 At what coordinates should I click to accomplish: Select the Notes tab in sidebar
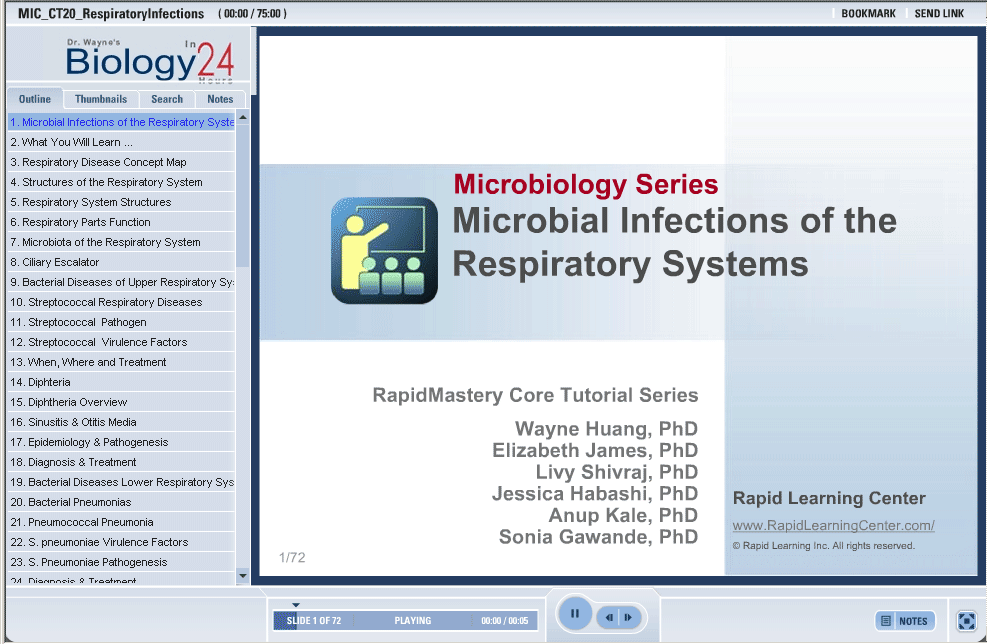(220, 99)
